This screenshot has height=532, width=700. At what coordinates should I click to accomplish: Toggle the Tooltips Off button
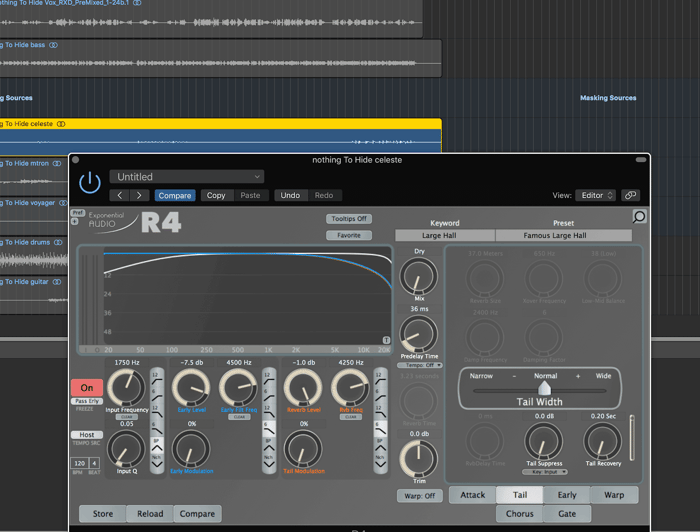tap(349, 219)
